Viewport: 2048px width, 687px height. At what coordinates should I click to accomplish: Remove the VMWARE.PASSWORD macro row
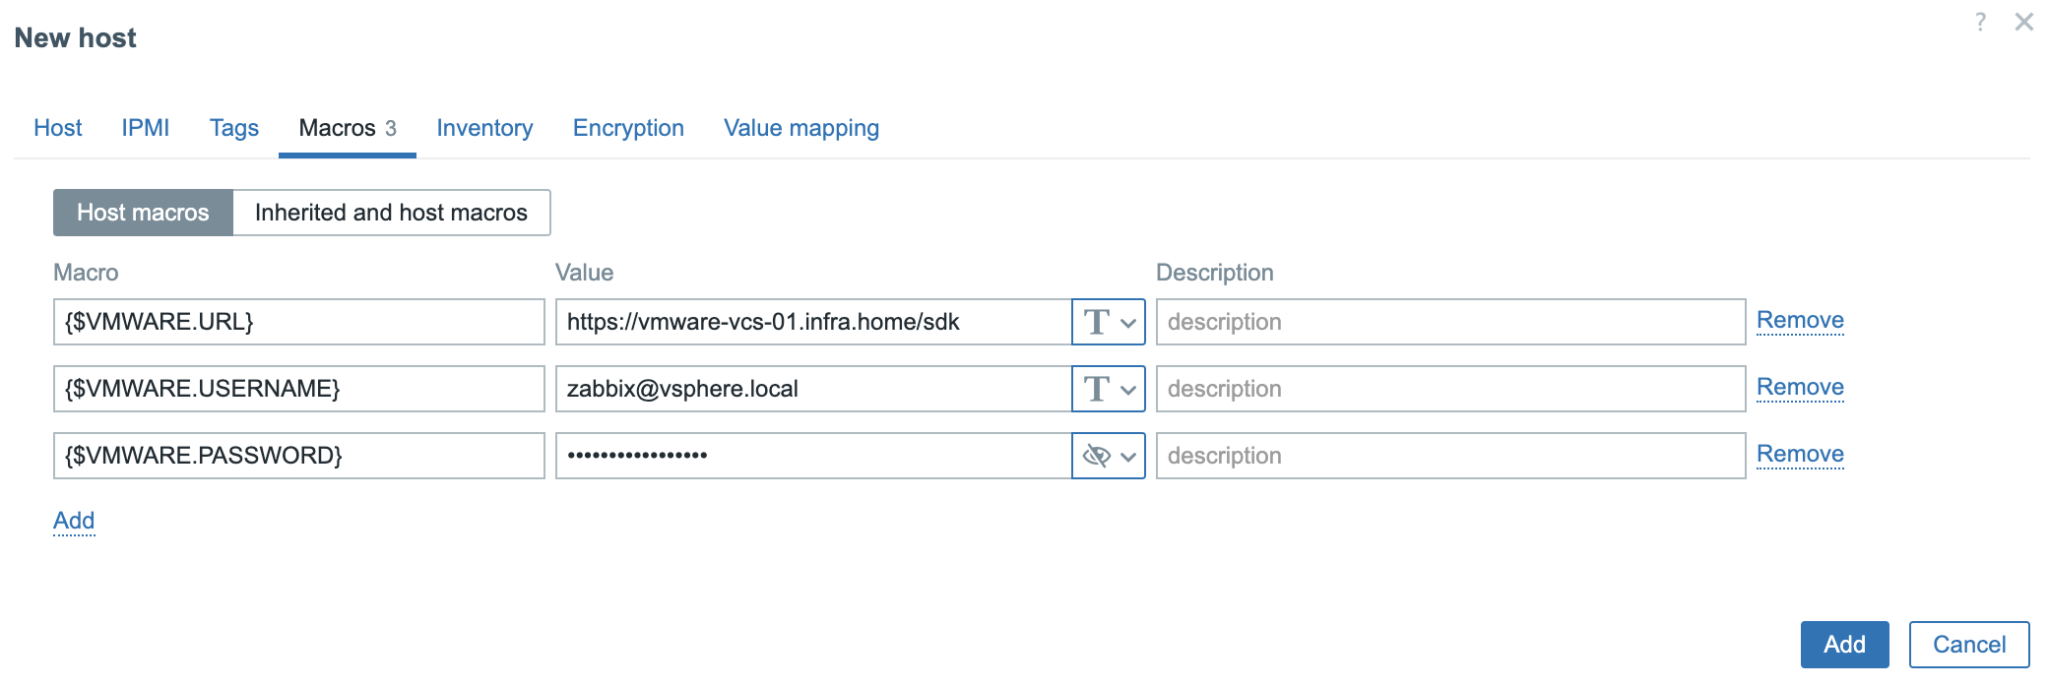point(1800,454)
